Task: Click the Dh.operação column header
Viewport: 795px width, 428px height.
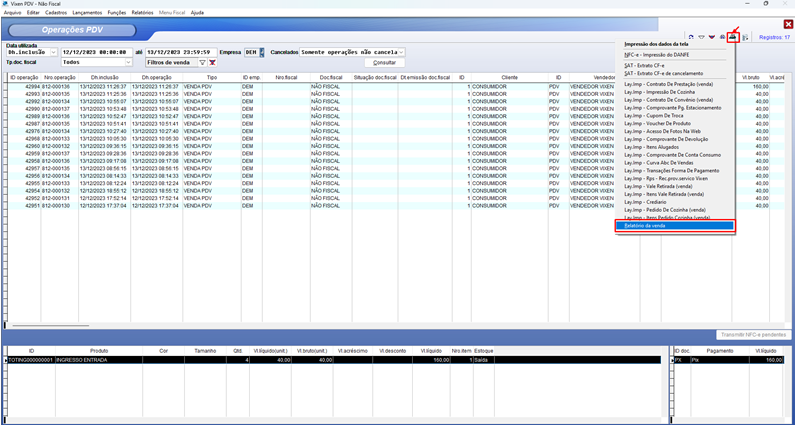Action: pyautogui.click(x=157, y=77)
